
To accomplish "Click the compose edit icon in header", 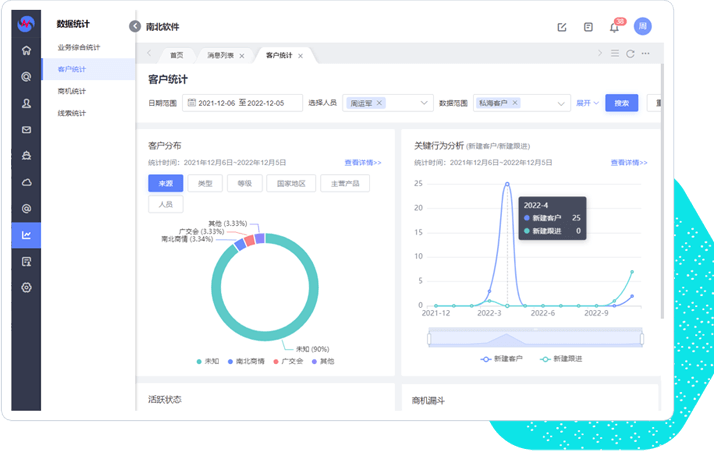I will point(562,27).
